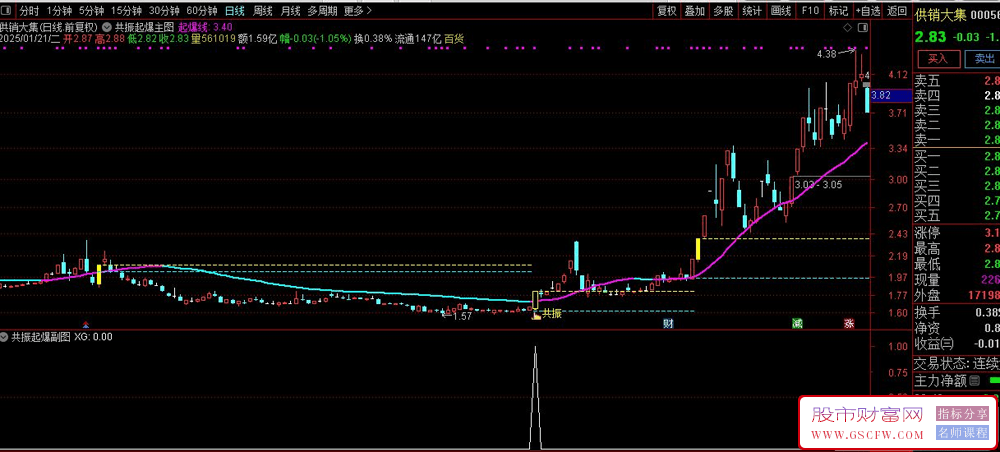Open the 主力净额 settings icon

pos(974,381)
